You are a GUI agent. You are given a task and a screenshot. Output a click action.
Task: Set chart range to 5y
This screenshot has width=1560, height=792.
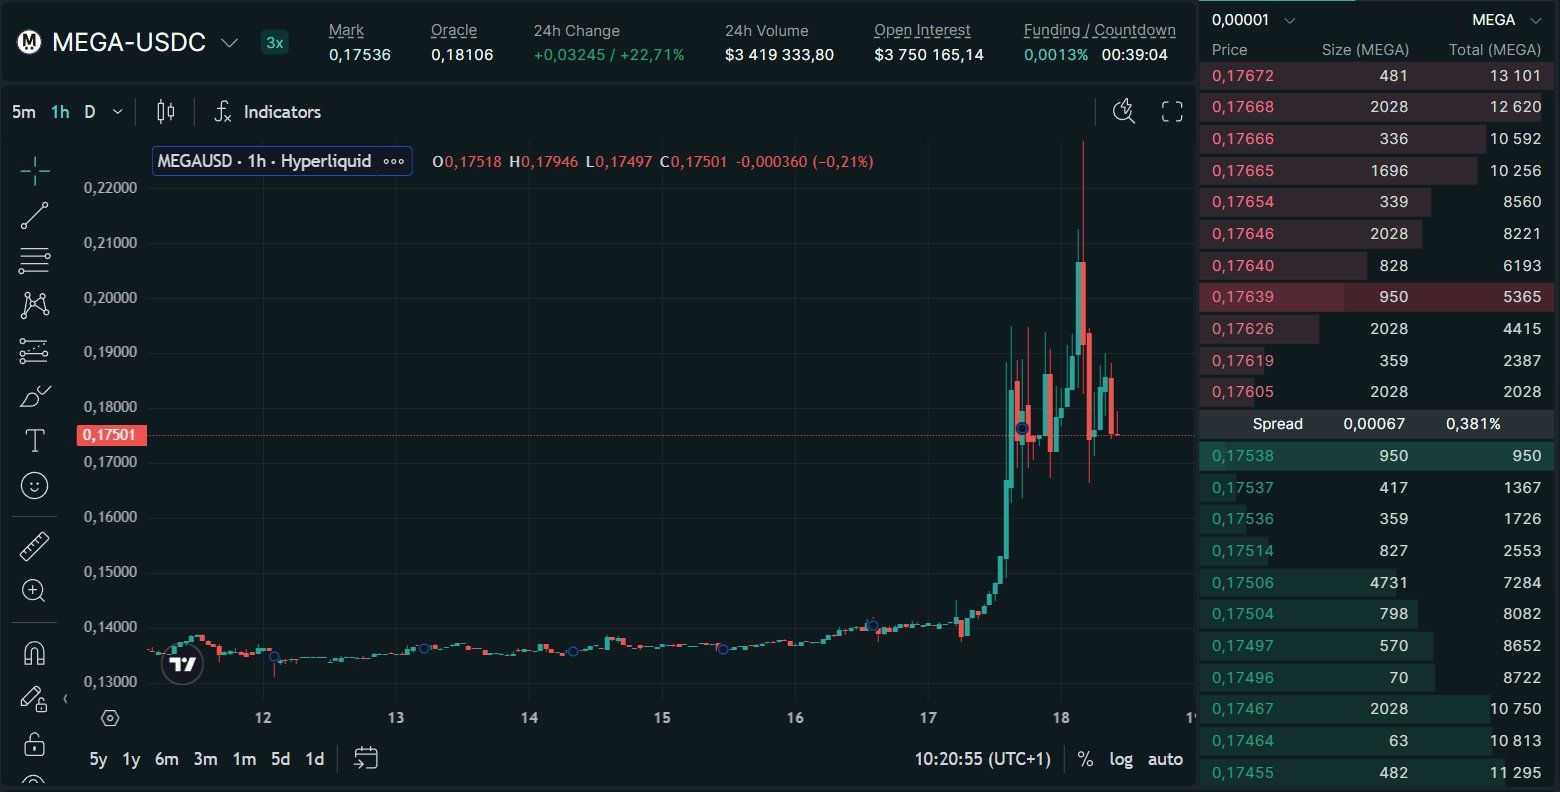98,759
